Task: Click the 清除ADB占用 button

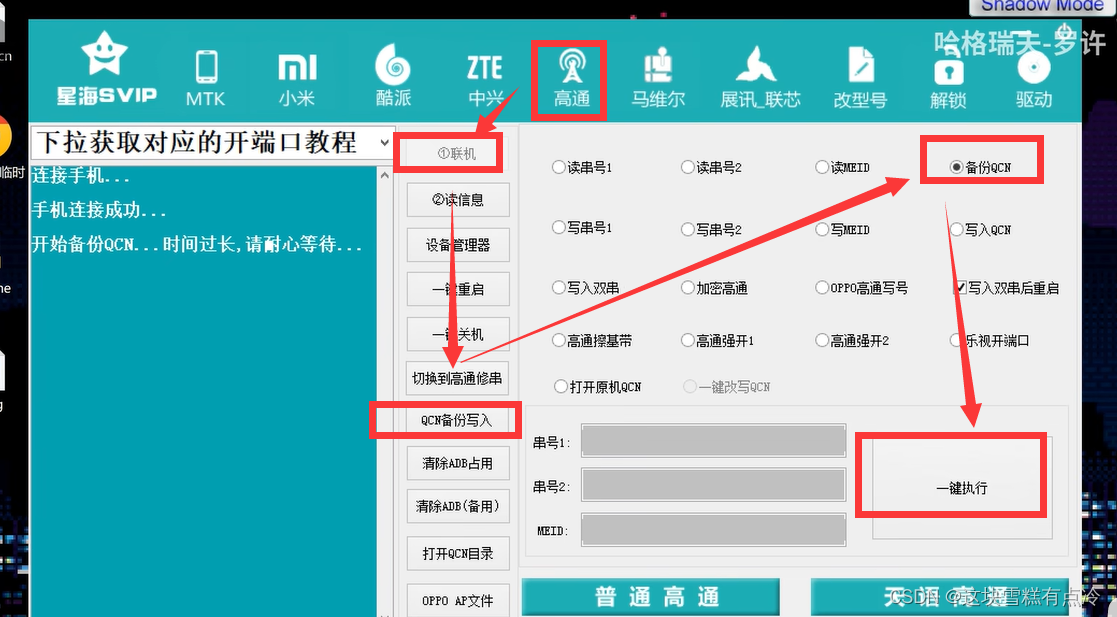Action: tap(457, 463)
